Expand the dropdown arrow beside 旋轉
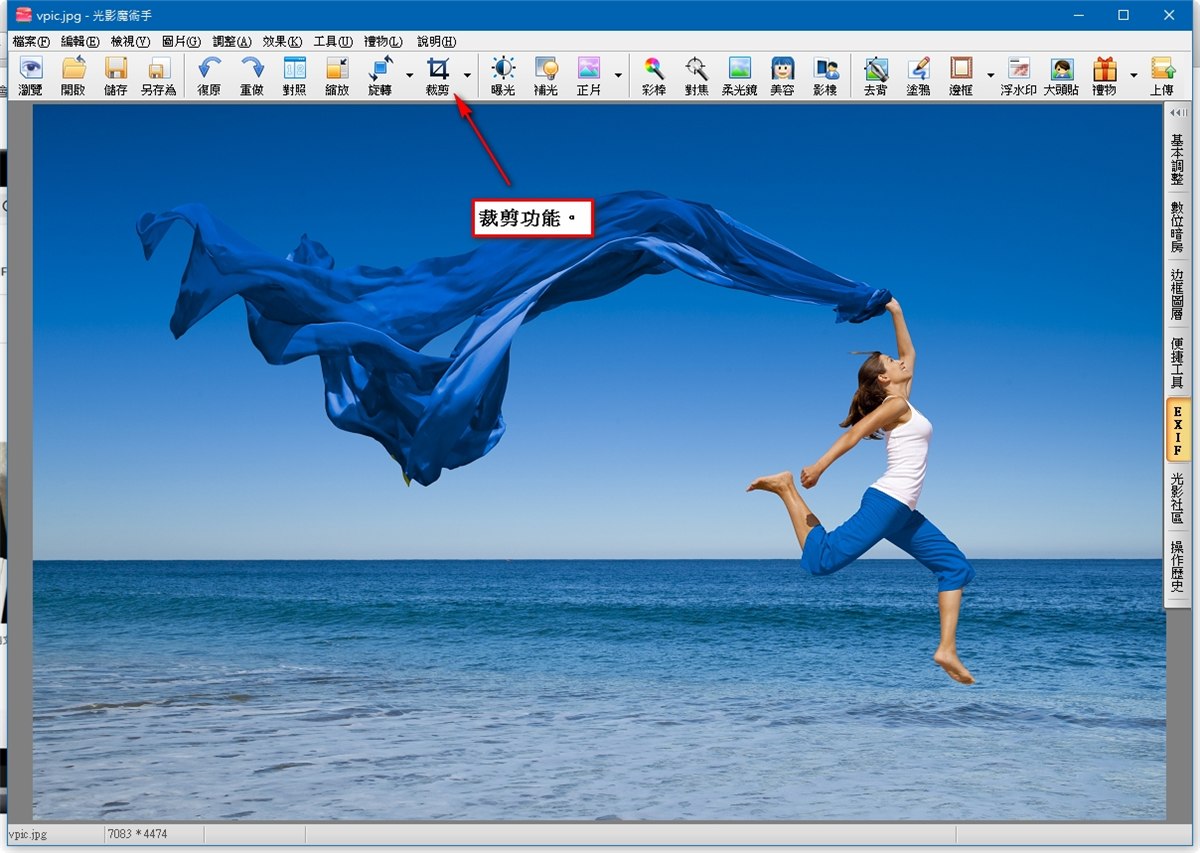Viewport: 1200px width, 853px height. 409,75
